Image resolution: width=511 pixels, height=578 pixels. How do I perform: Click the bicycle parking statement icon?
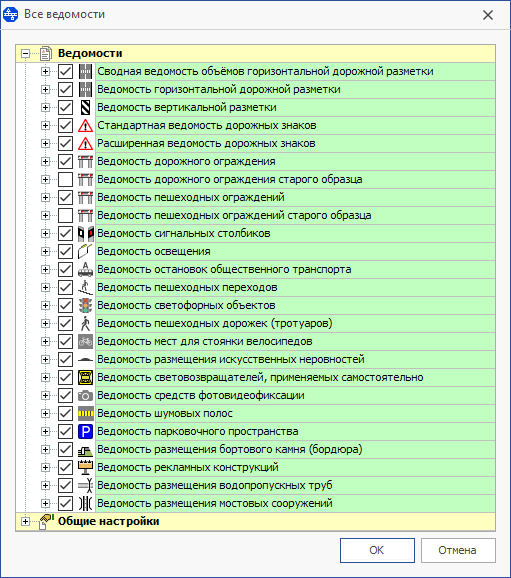coord(85,341)
